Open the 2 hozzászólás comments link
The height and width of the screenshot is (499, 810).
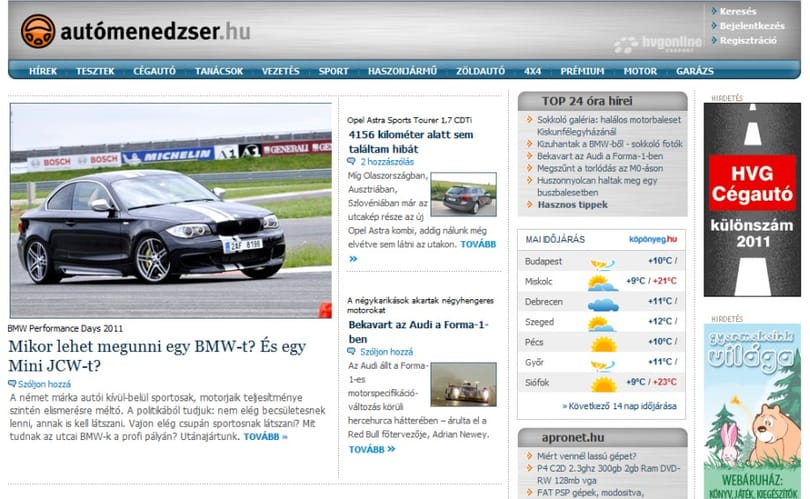387,162
